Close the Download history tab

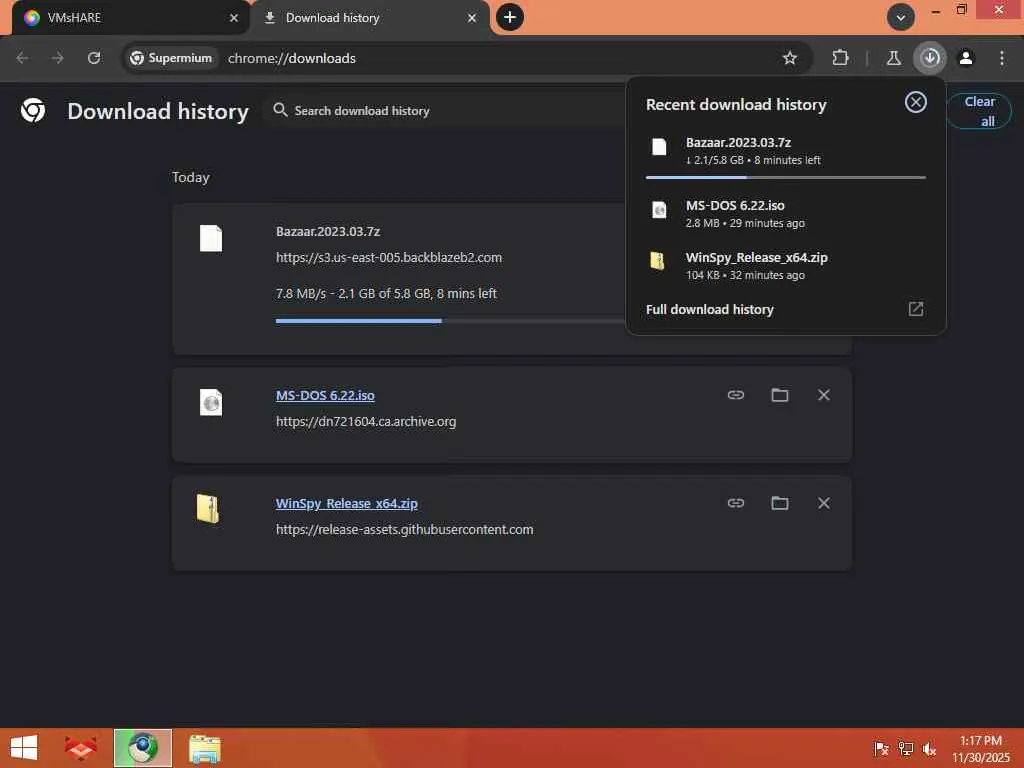point(472,18)
